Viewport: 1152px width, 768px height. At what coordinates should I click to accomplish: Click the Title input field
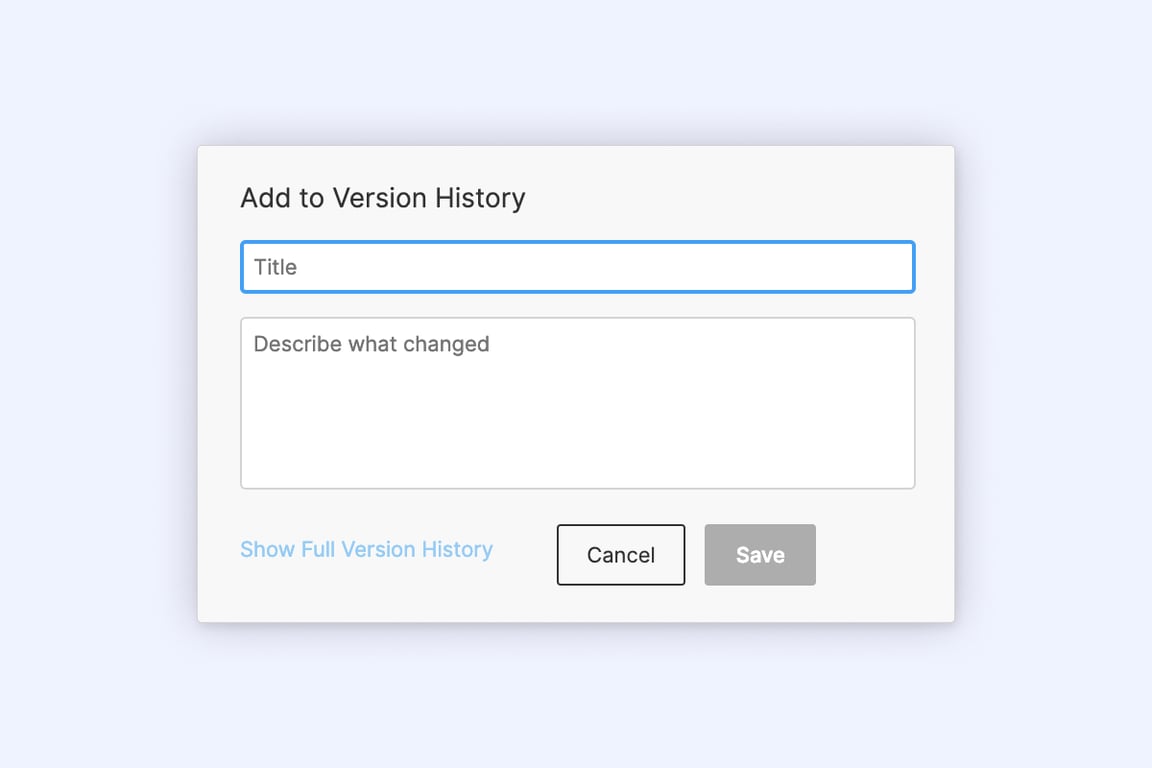pyautogui.click(x=577, y=267)
